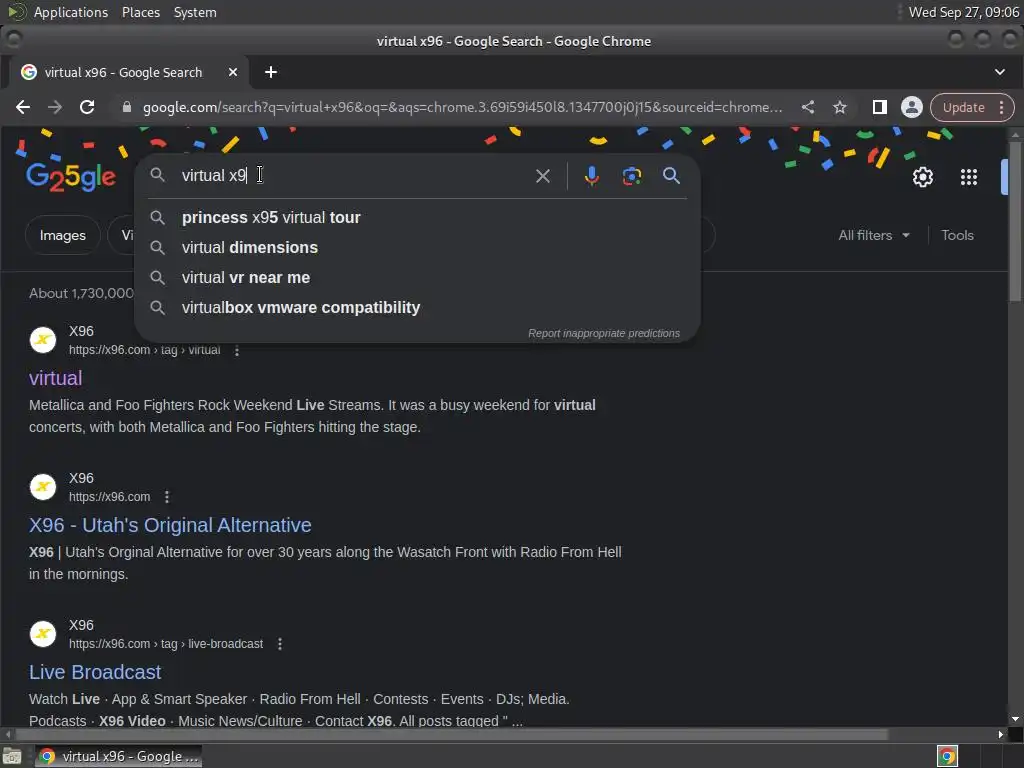Expand the All filters dropdown
Viewport: 1024px width, 768px height.
(874, 235)
